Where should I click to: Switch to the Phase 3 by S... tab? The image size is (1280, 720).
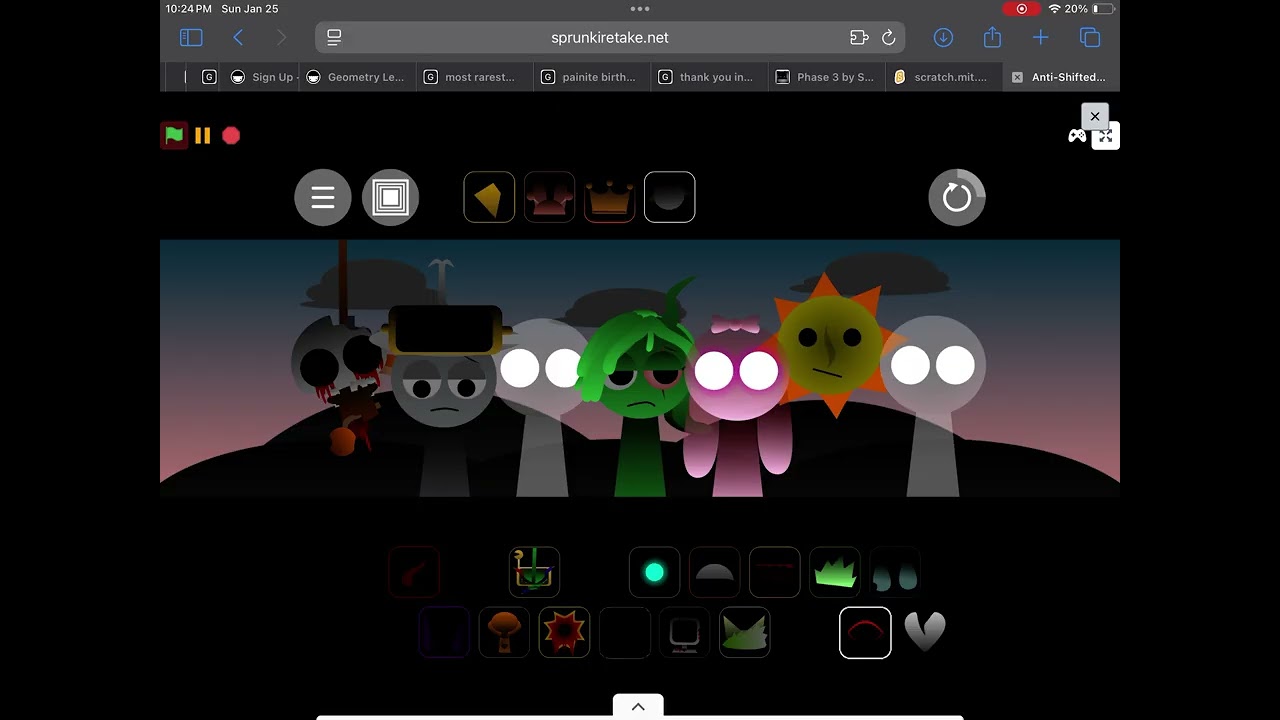[x=825, y=77]
